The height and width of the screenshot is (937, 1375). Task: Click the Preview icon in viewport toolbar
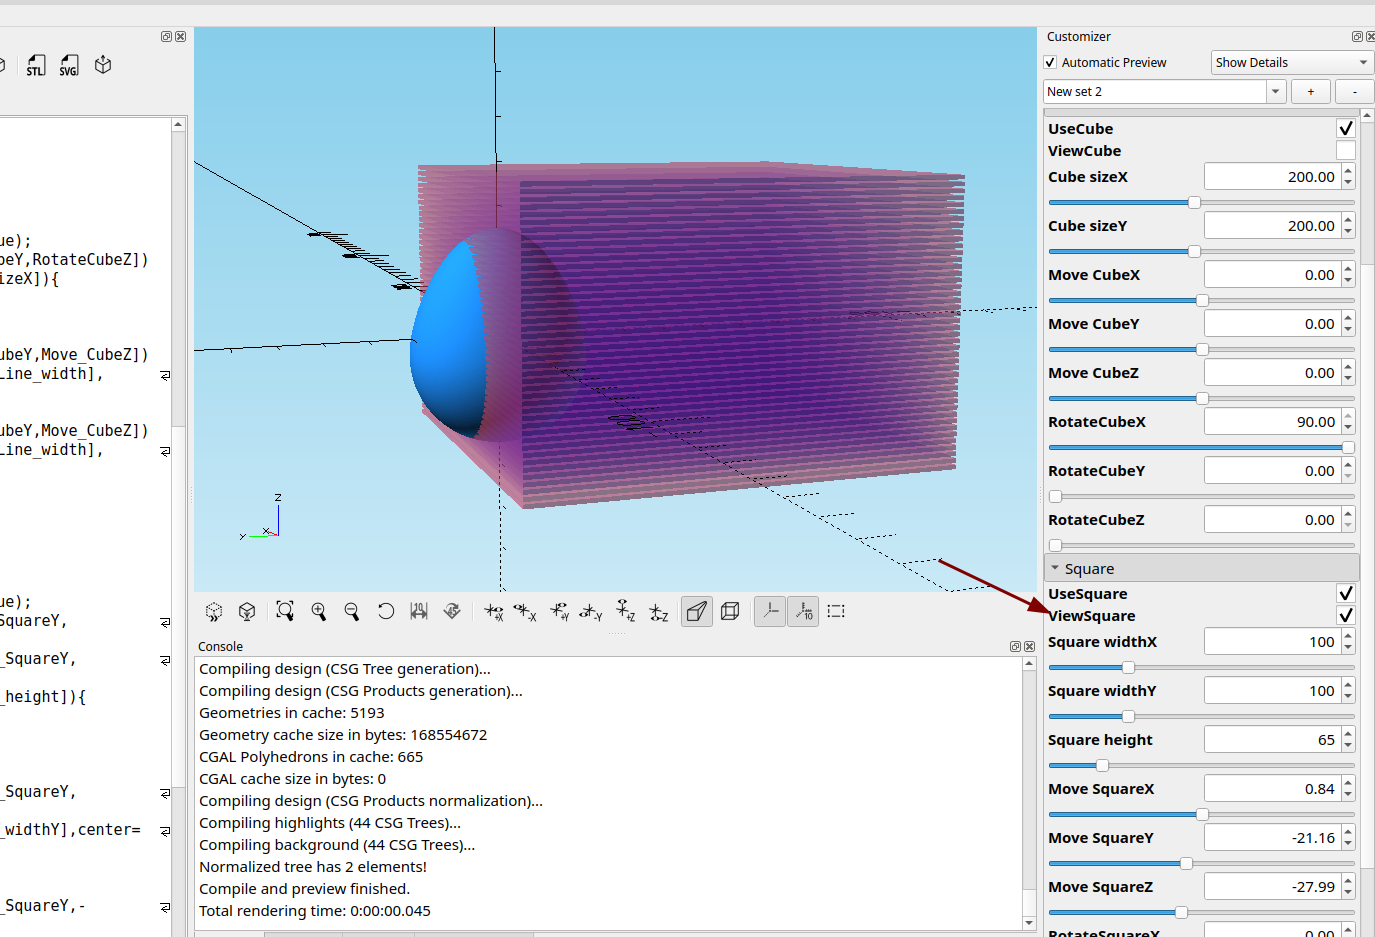[214, 611]
